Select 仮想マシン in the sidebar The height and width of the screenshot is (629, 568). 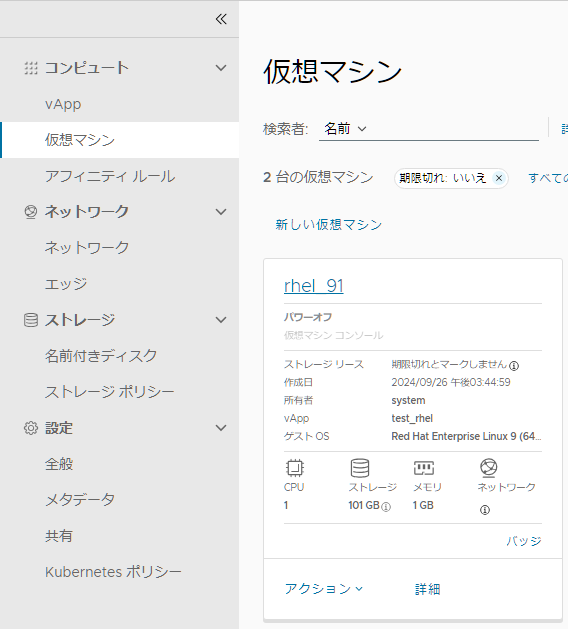pyautogui.click(x=120, y=140)
